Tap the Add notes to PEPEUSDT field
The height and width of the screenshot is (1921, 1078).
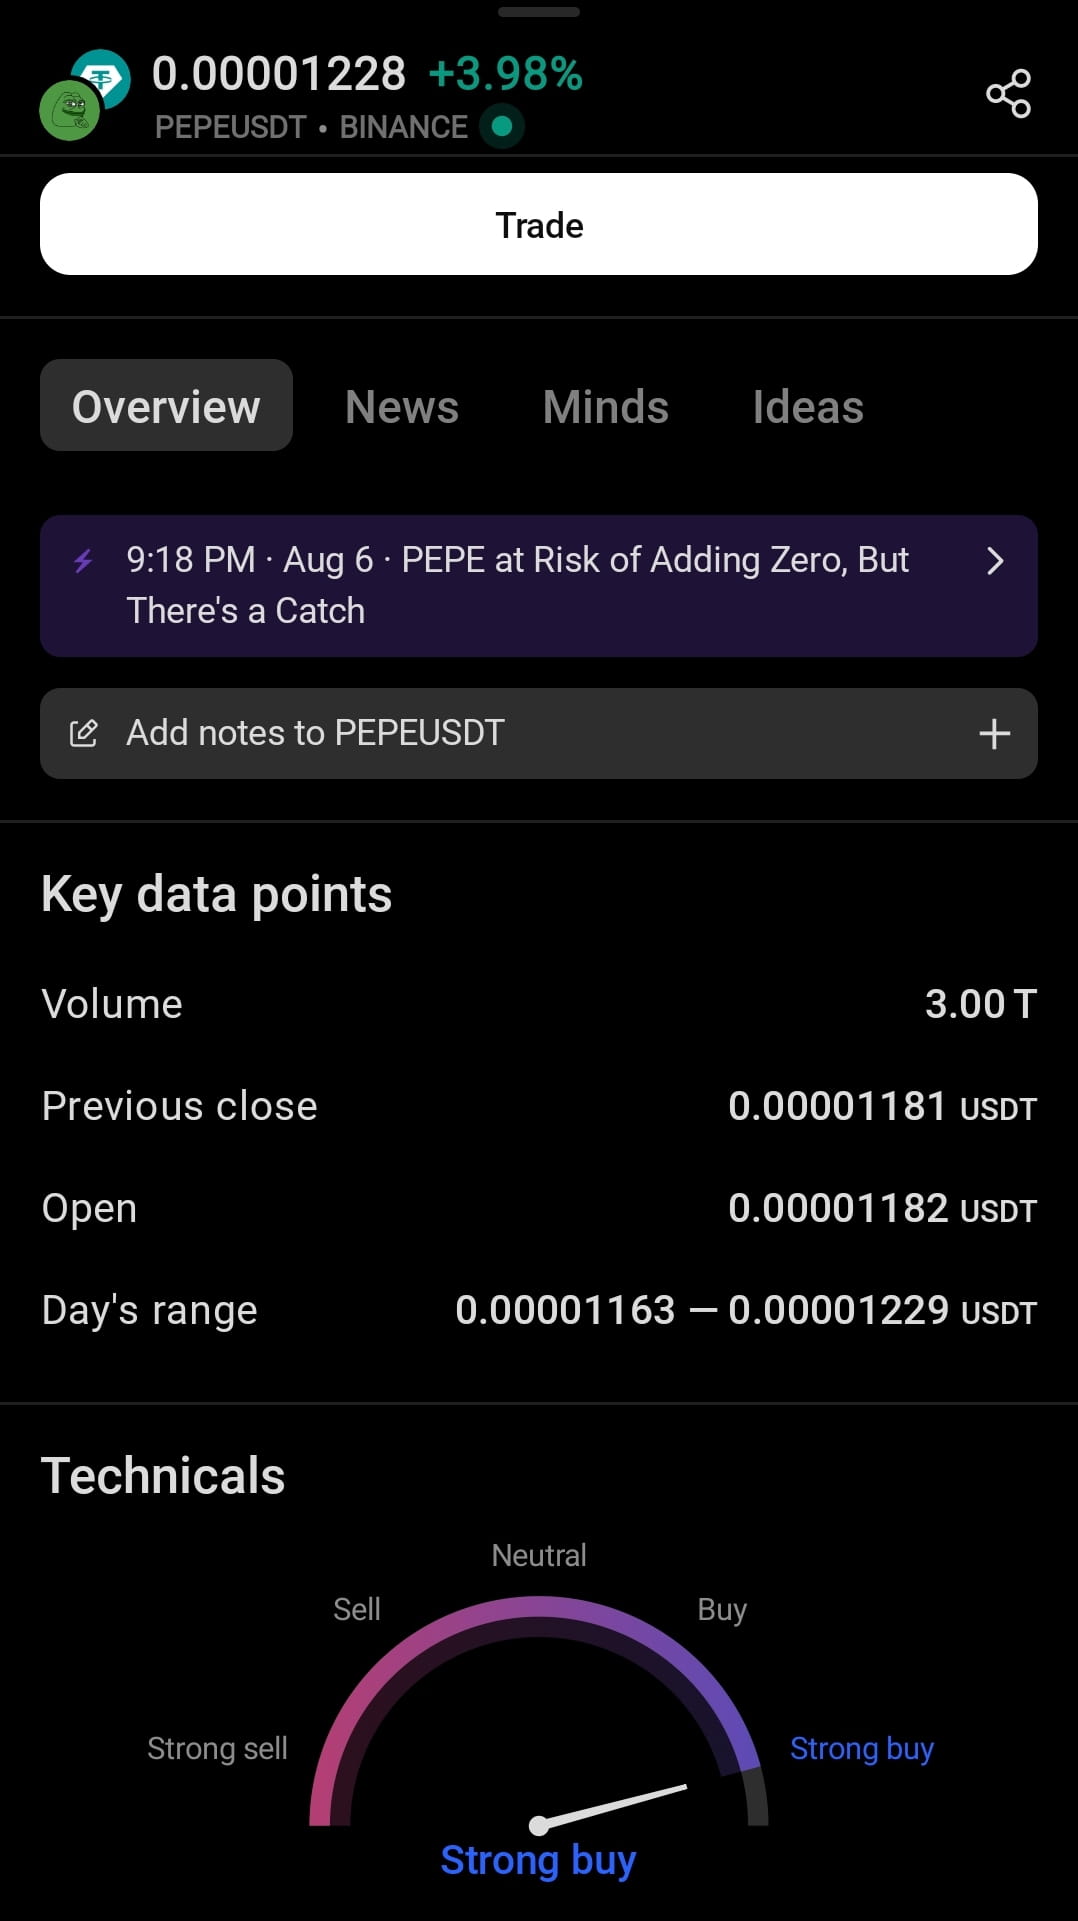click(x=539, y=733)
